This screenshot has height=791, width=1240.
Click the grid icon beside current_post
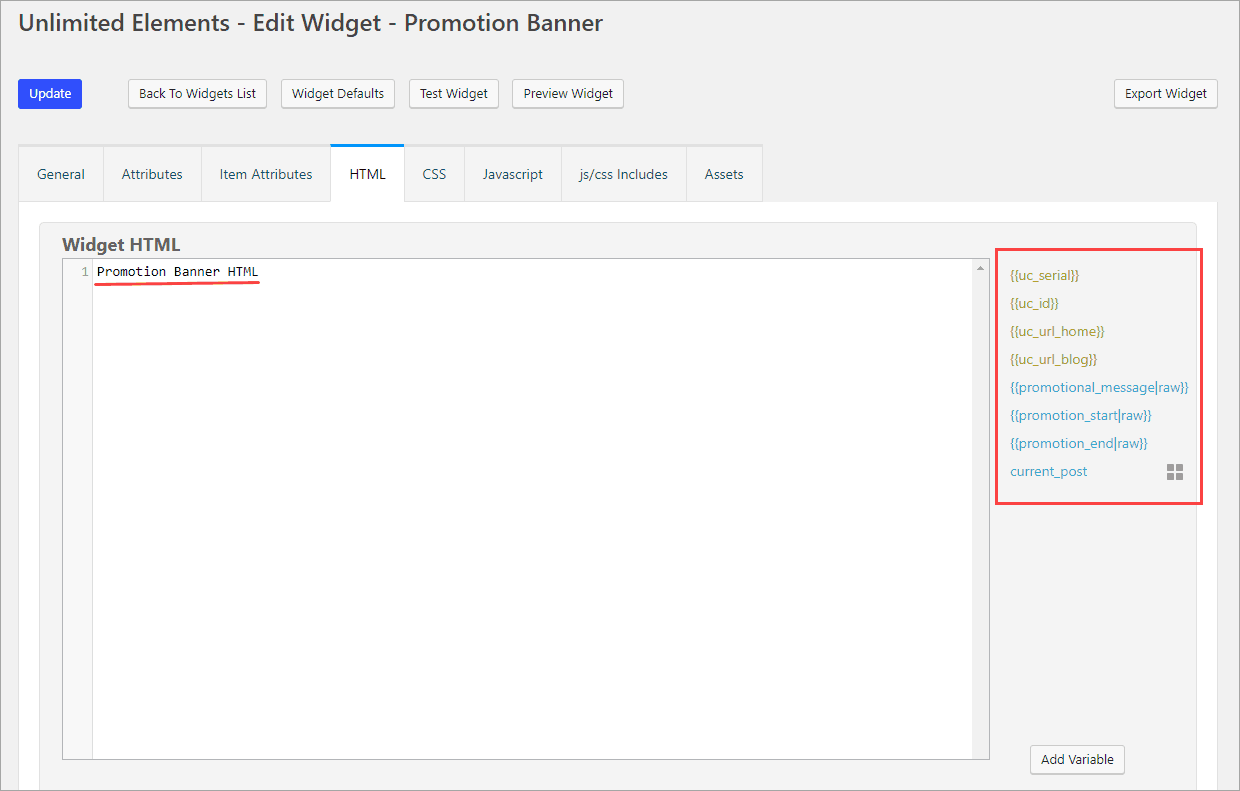1175,472
